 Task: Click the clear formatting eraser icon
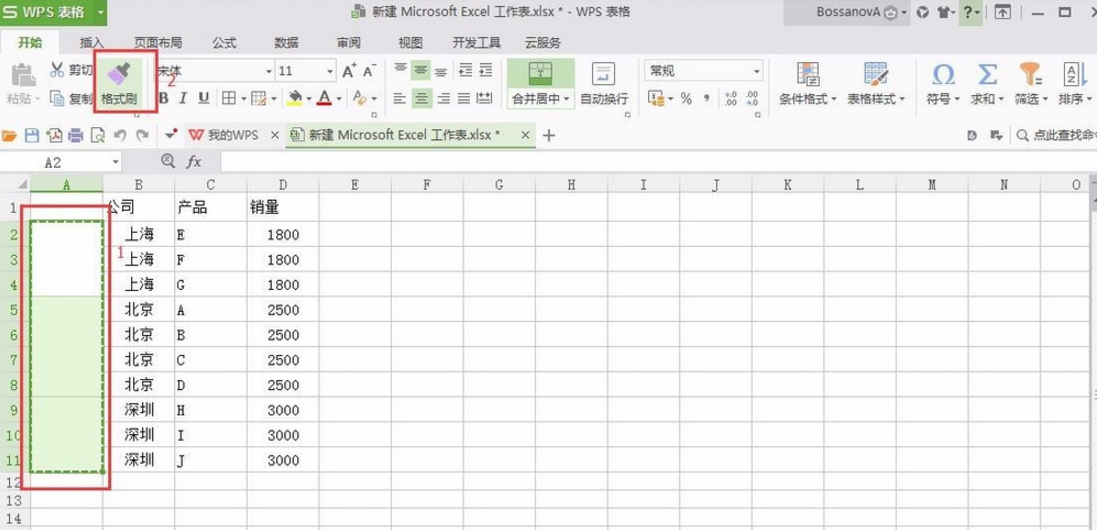360,99
